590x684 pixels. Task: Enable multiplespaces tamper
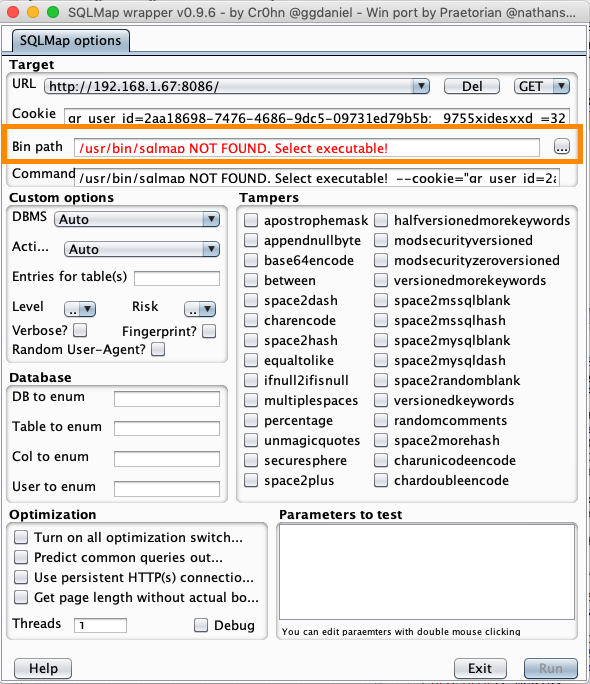[251, 400]
